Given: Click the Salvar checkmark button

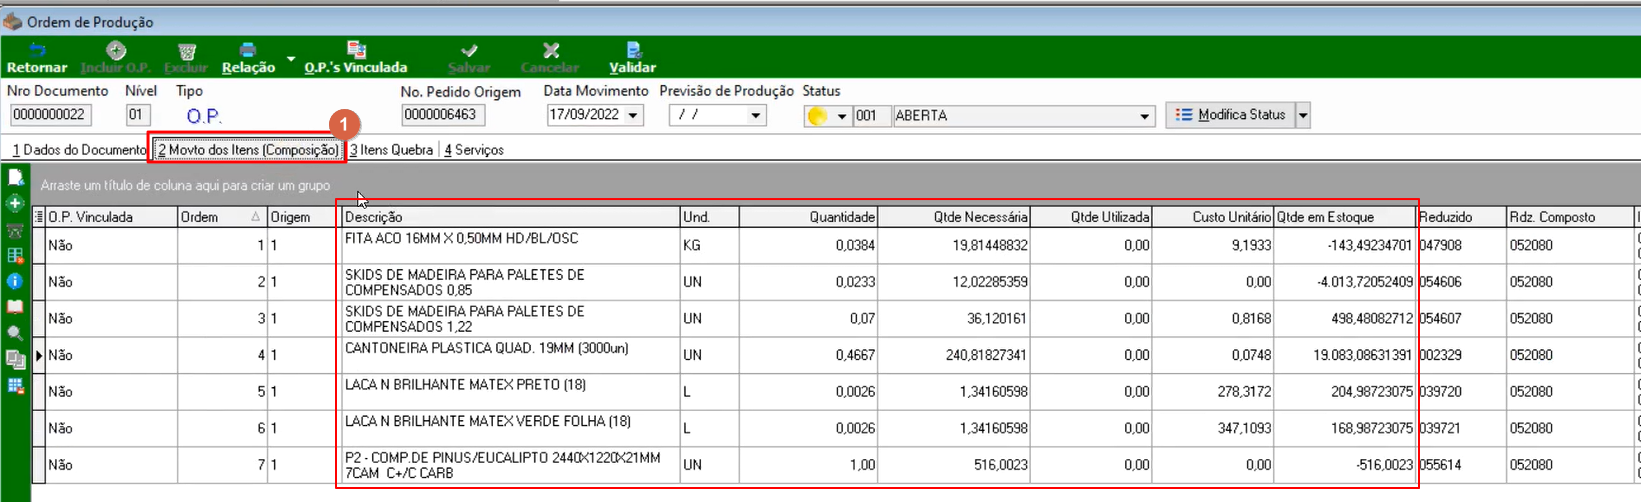Looking at the screenshot, I should (469, 58).
